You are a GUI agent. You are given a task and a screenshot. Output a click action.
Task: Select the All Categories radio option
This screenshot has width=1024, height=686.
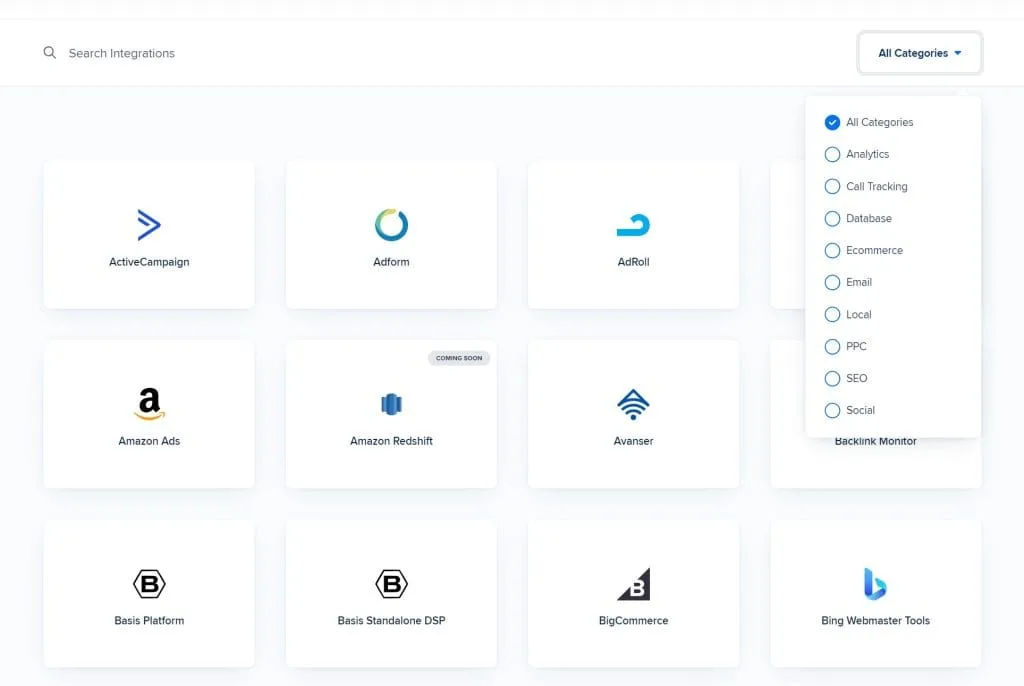coord(832,122)
